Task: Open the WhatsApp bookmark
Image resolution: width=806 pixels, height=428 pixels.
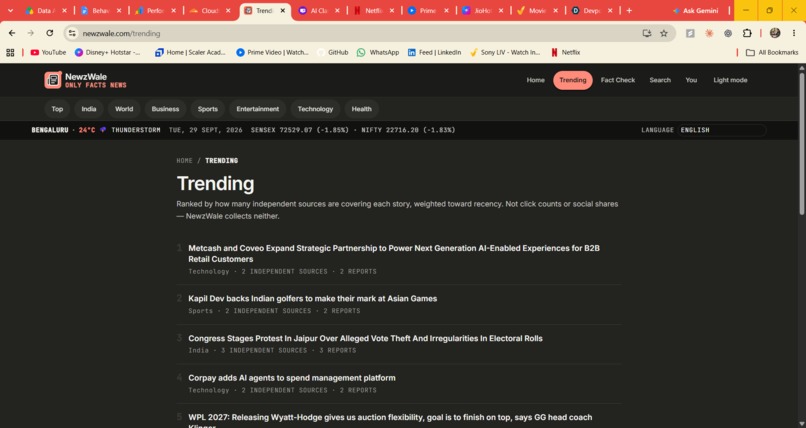Action: tap(378, 52)
